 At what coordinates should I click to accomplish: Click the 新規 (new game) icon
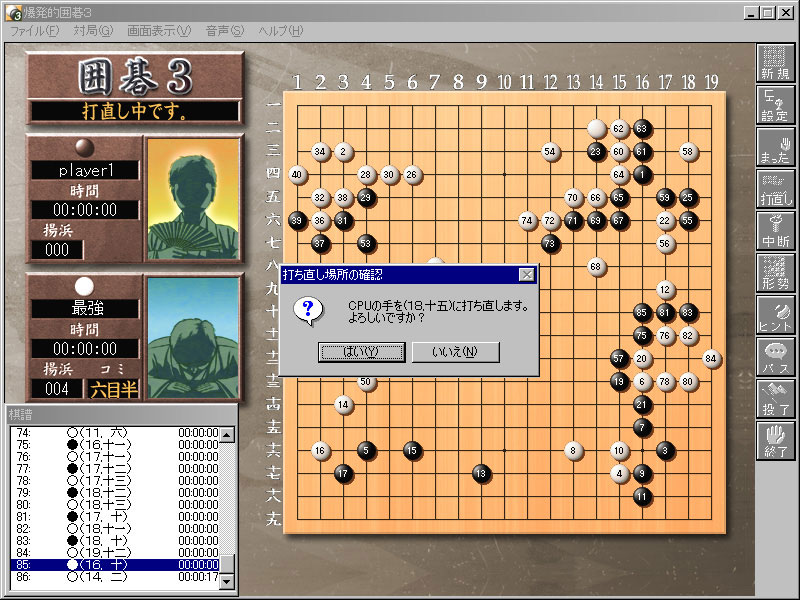(775, 65)
